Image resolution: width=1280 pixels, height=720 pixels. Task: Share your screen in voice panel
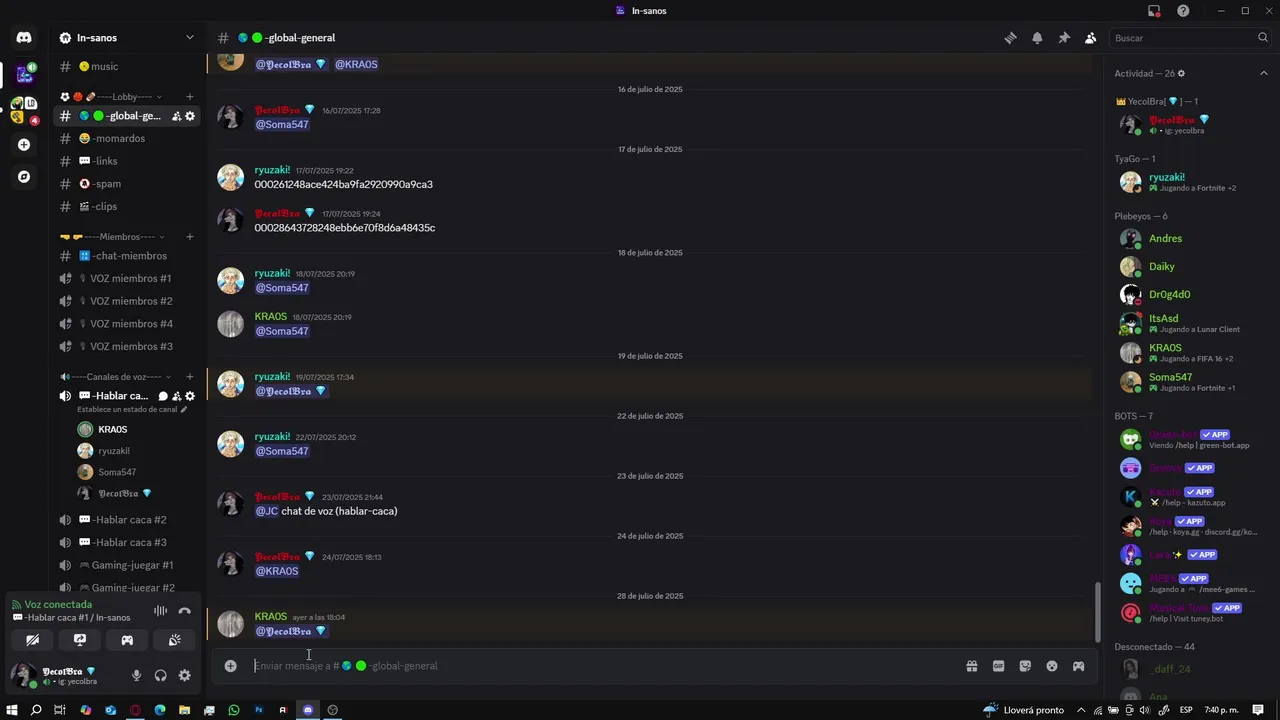[80, 640]
